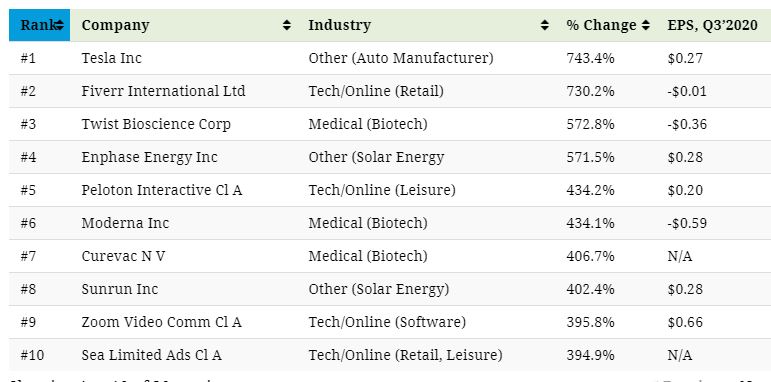Select Fiverr International Ltd company name

pyautogui.click(x=163, y=91)
